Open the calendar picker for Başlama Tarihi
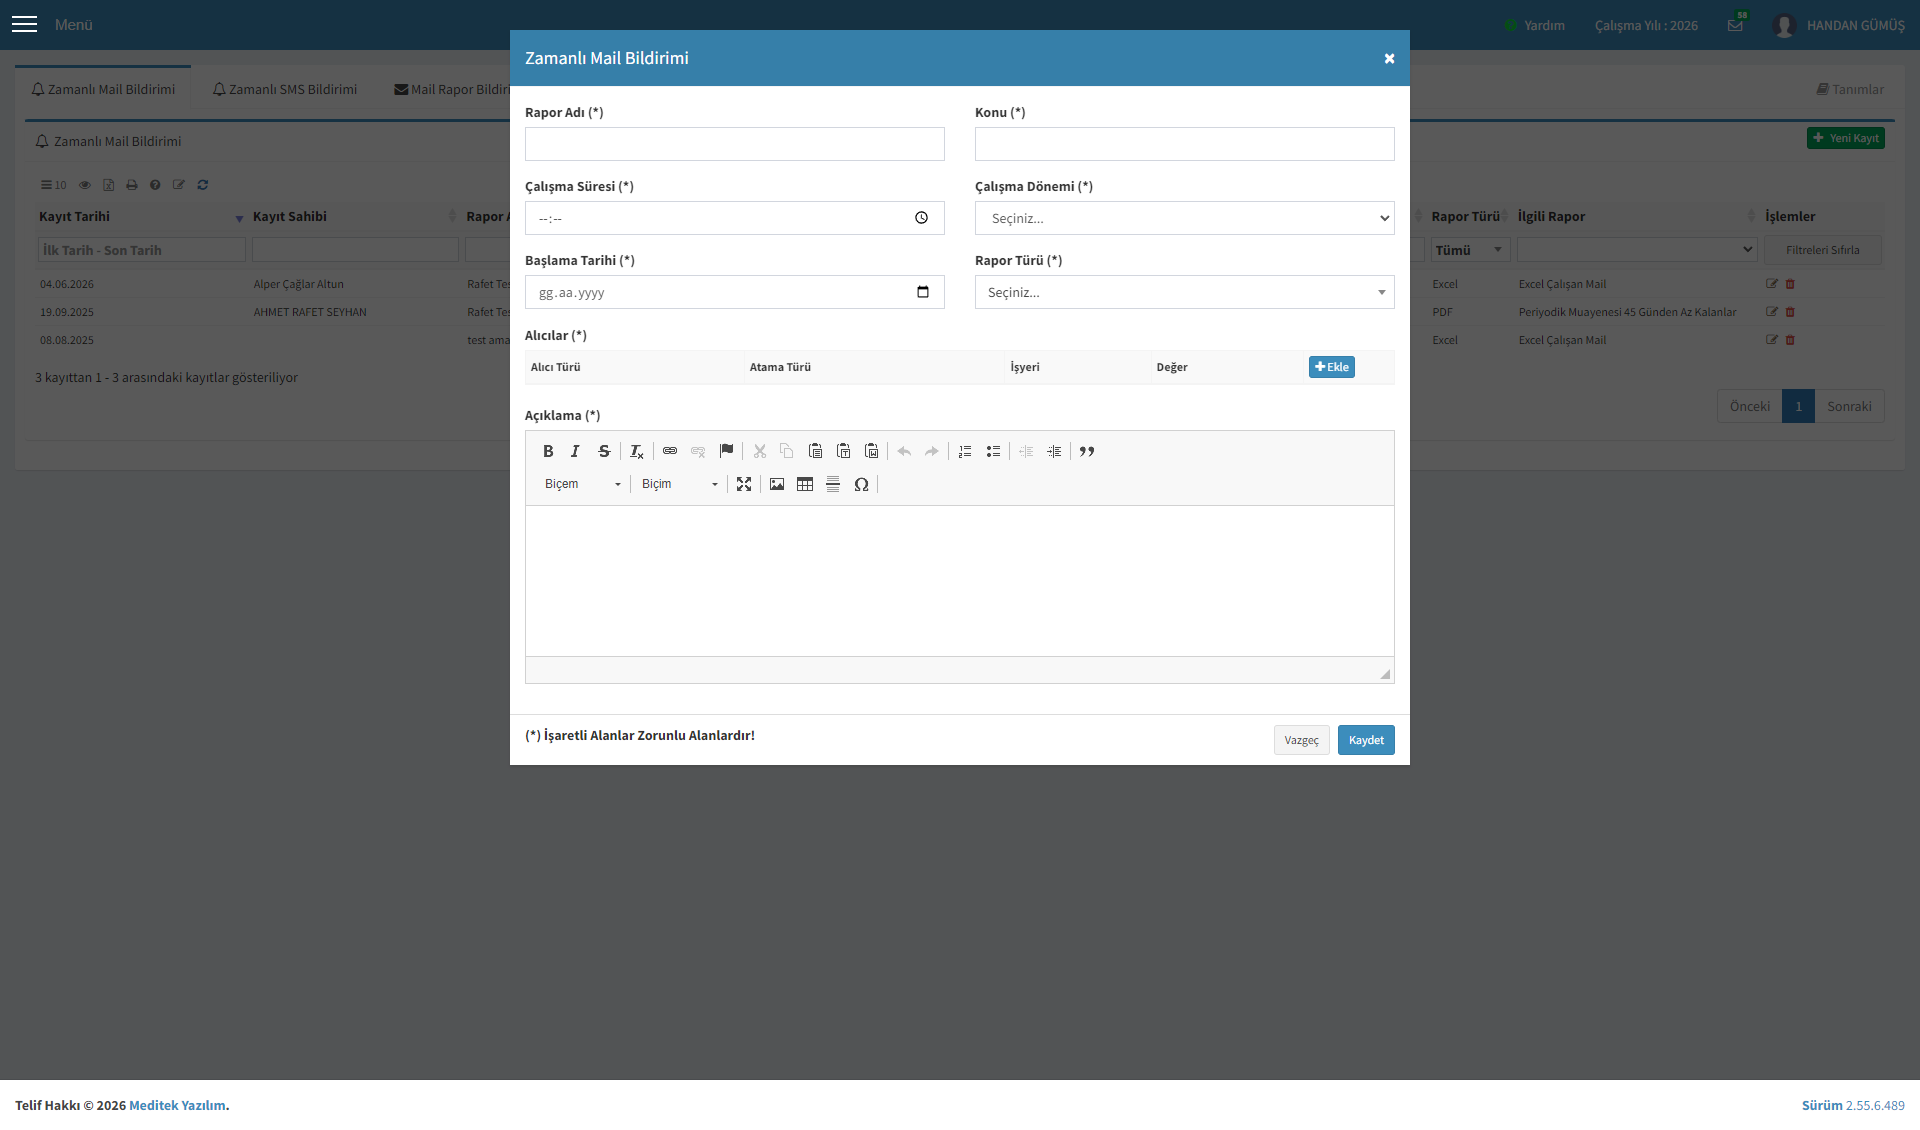 click(923, 292)
